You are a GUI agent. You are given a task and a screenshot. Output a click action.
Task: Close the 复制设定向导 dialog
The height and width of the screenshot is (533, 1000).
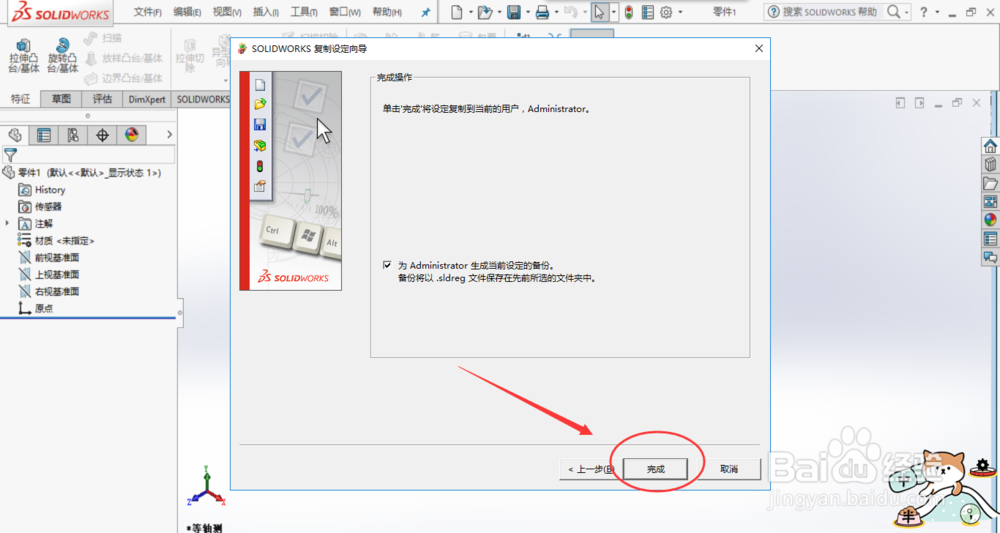(759, 48)
